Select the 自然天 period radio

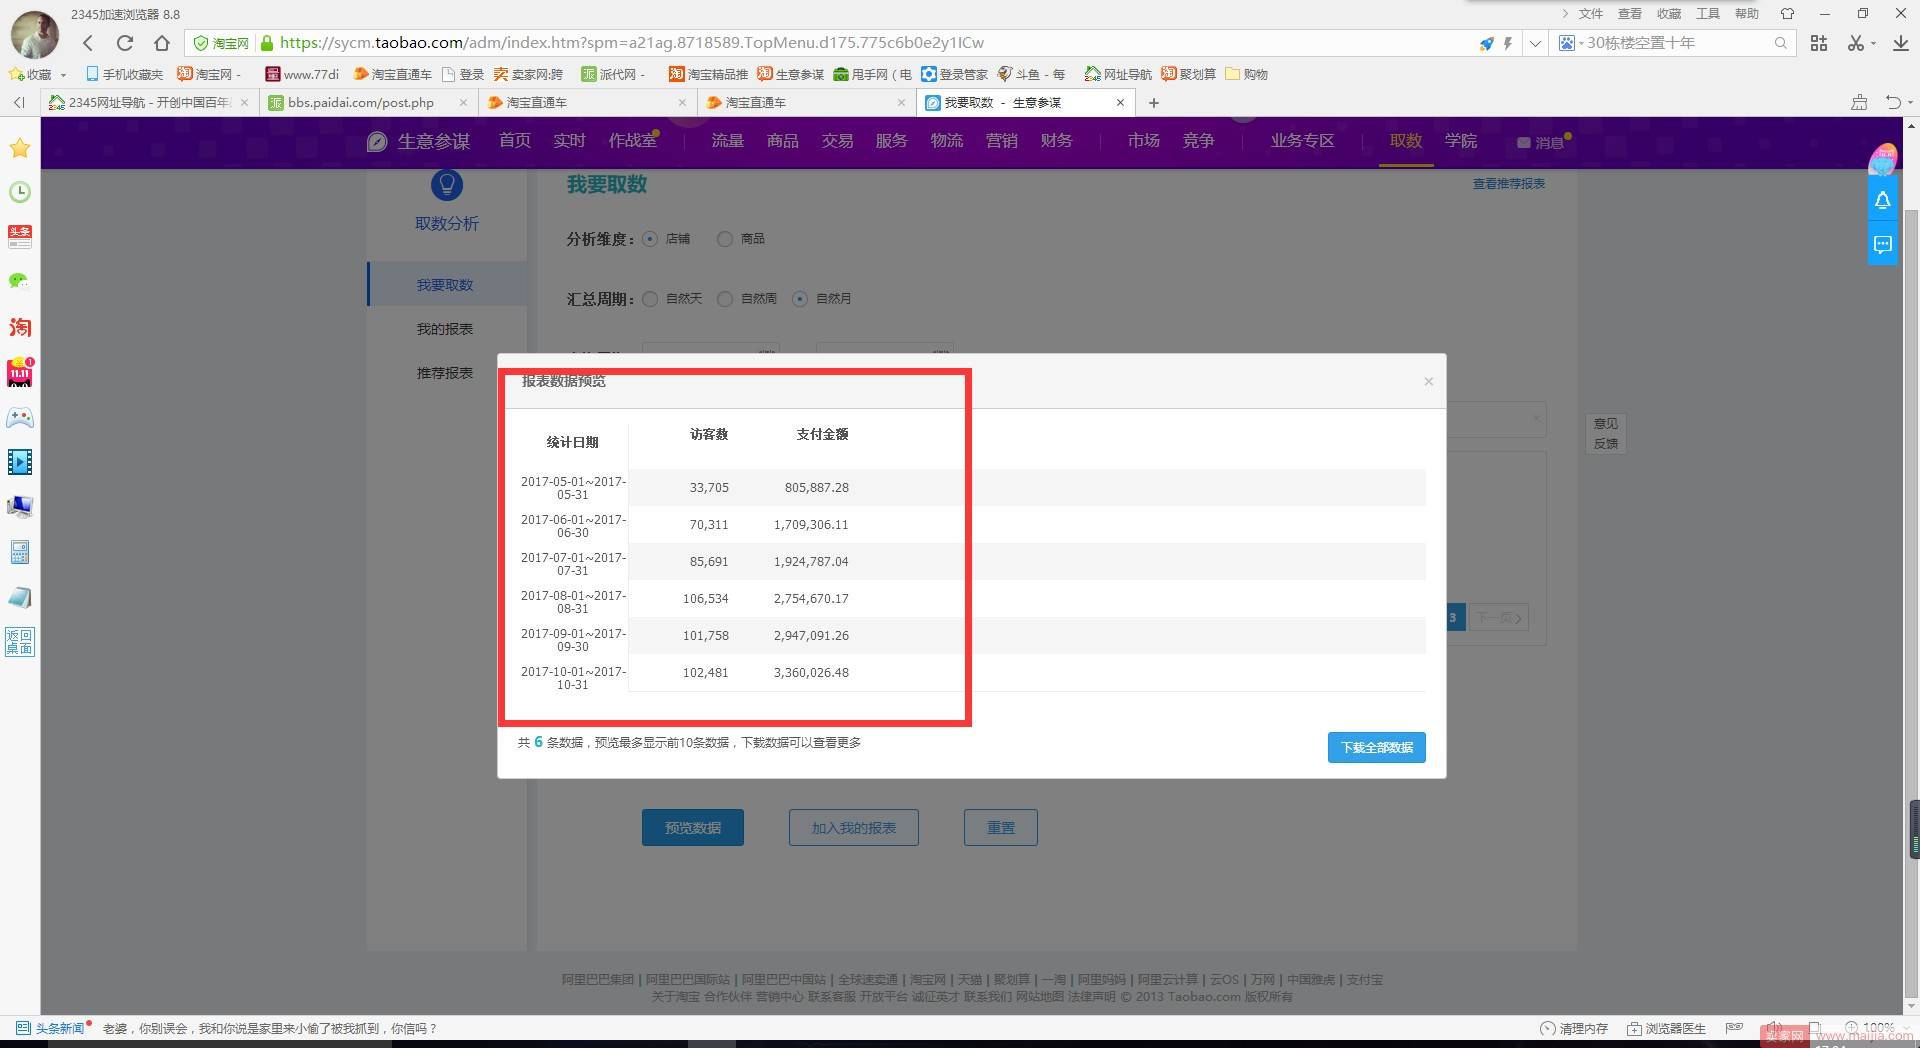pyautogui.click(x=650, y=299)
